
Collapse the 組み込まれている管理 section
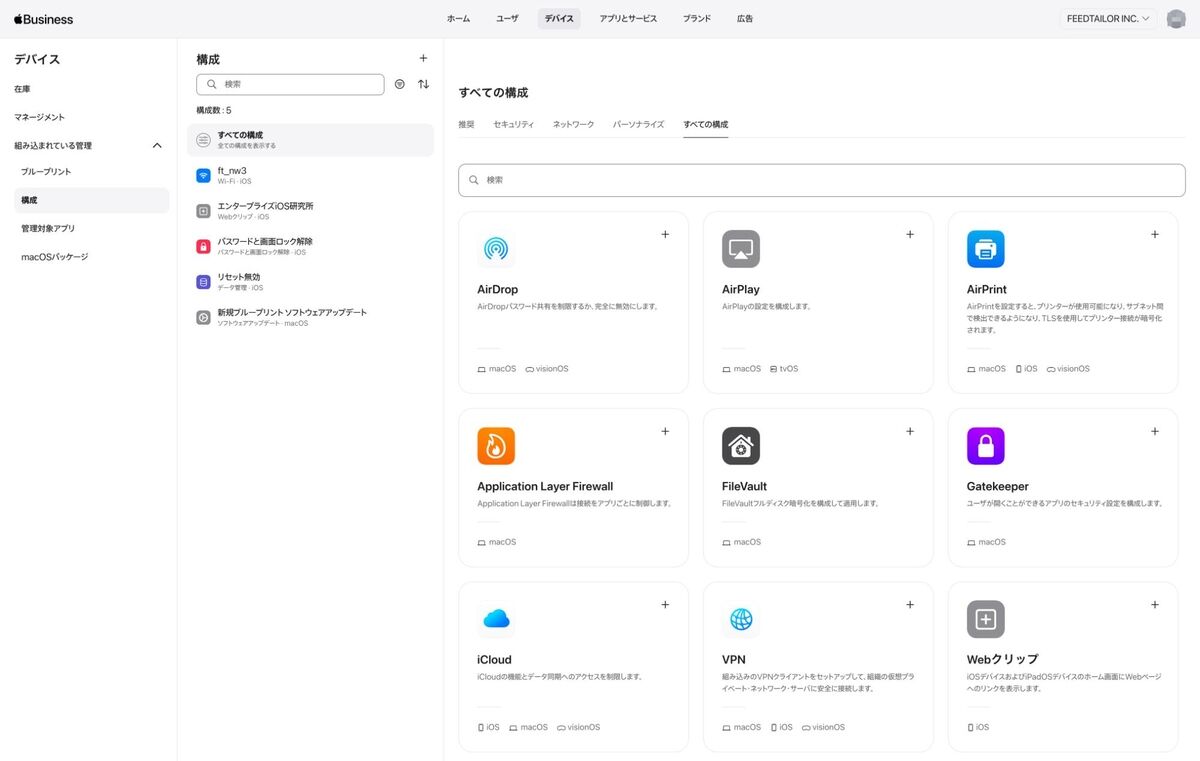pos(157,146)
